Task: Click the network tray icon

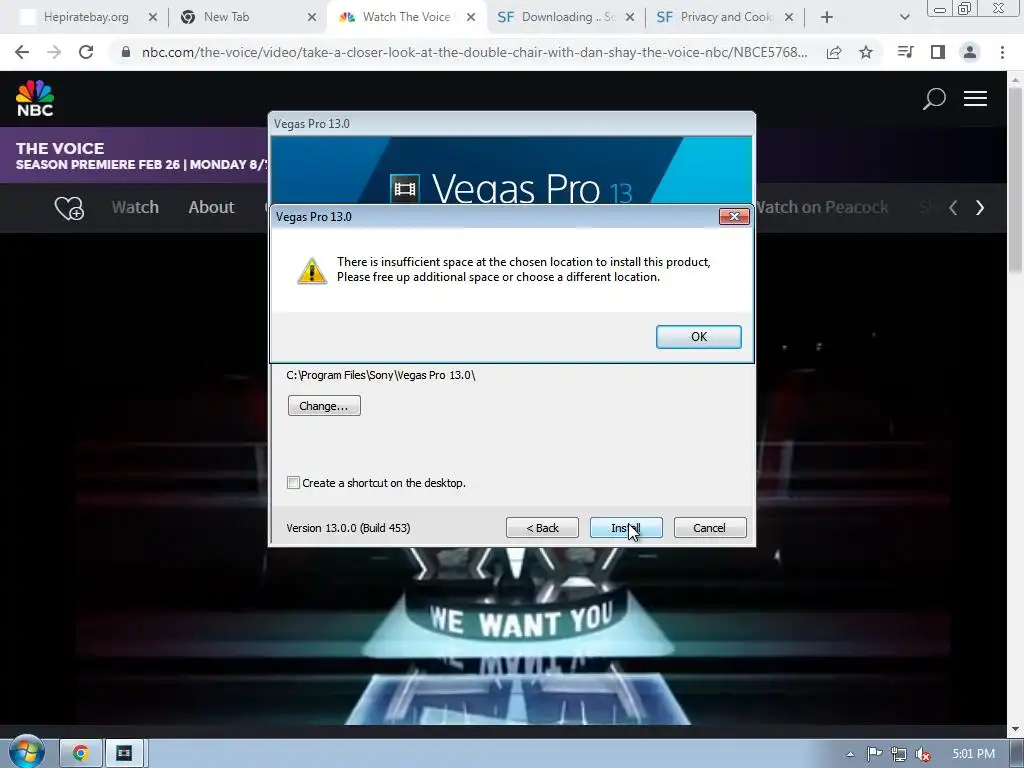Action: [899, 754]
